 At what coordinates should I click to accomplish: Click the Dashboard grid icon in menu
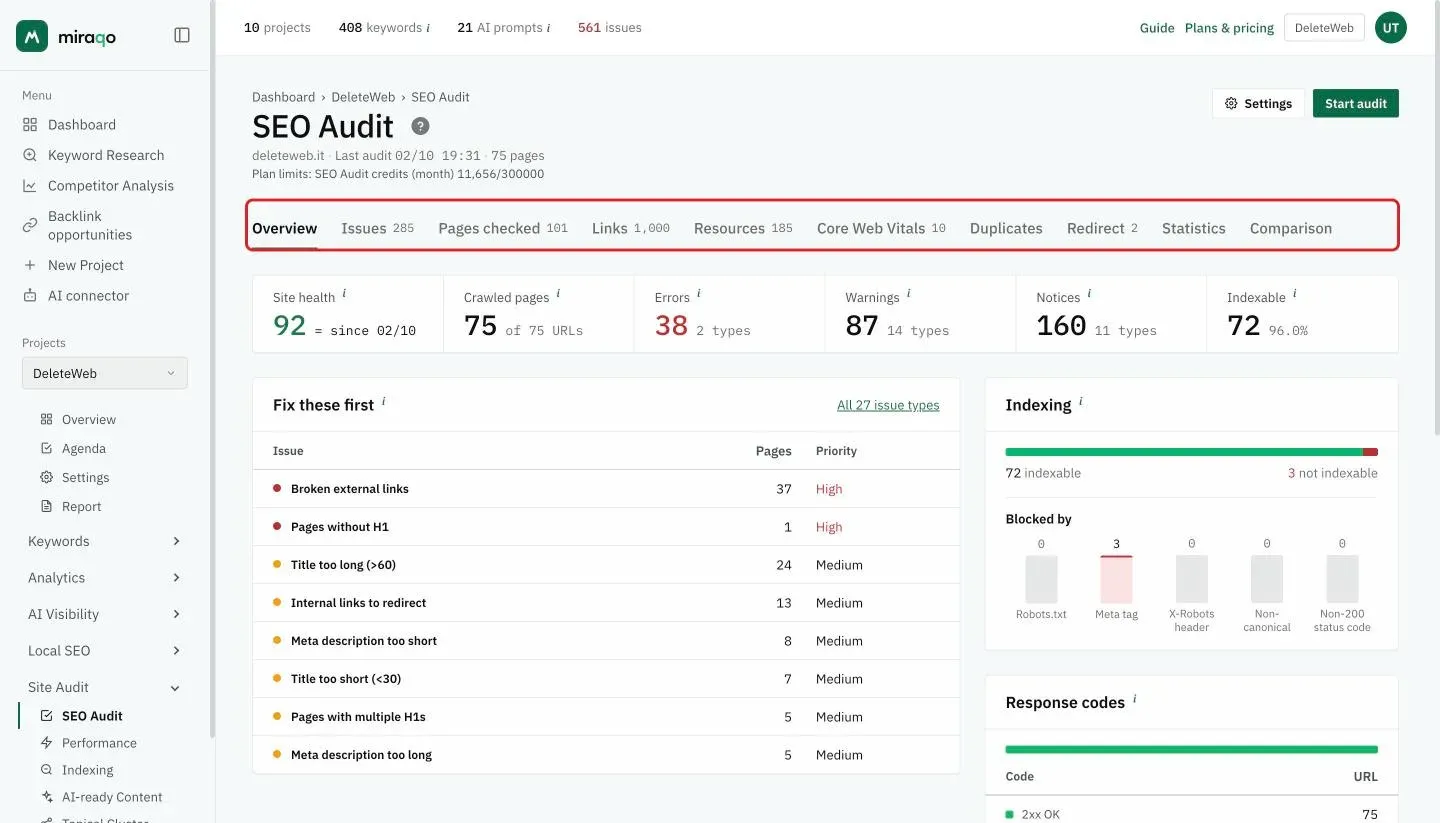click(x=30, y=125)
